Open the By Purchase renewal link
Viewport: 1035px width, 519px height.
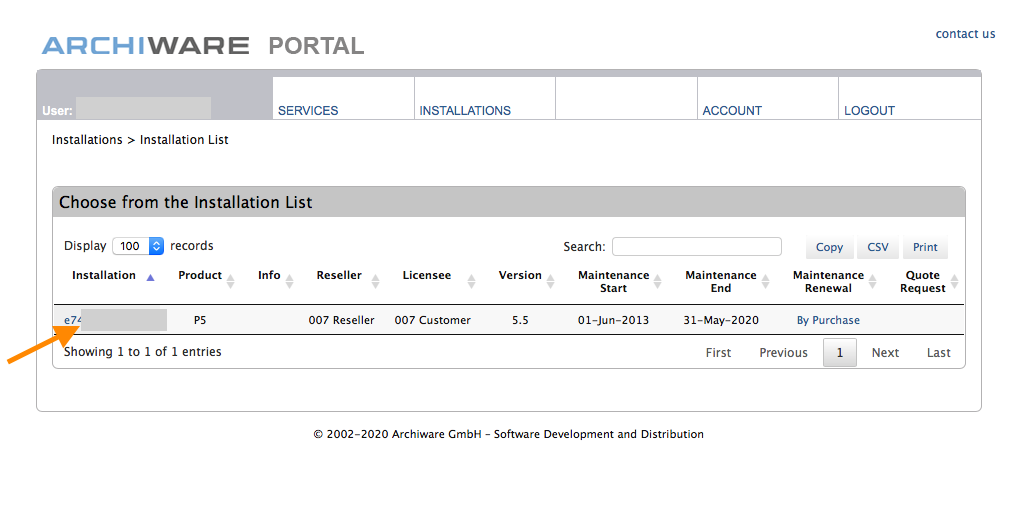828,320
